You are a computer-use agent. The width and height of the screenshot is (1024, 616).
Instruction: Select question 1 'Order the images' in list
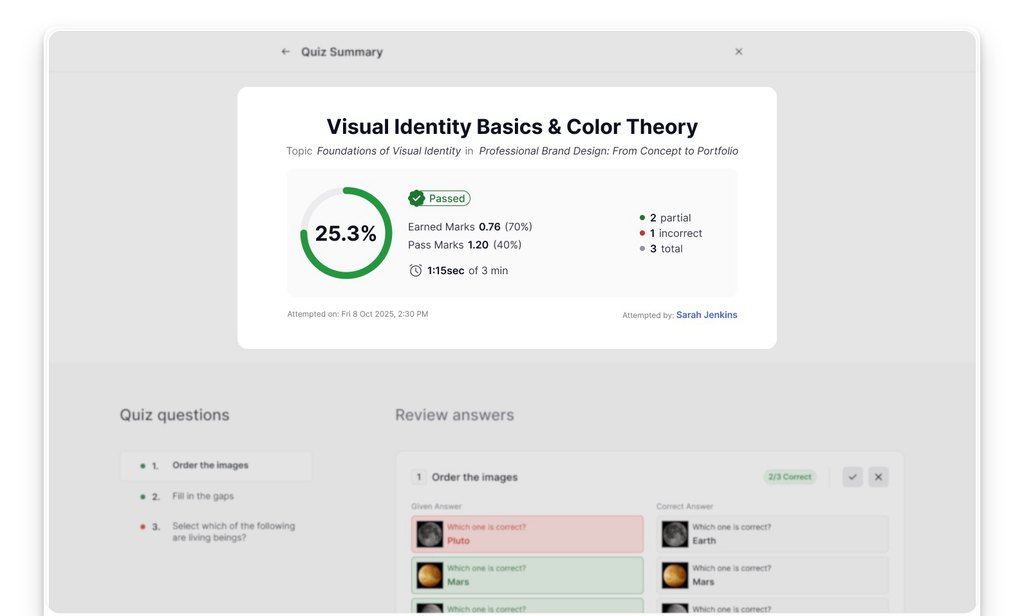click(x=216, y=466)
